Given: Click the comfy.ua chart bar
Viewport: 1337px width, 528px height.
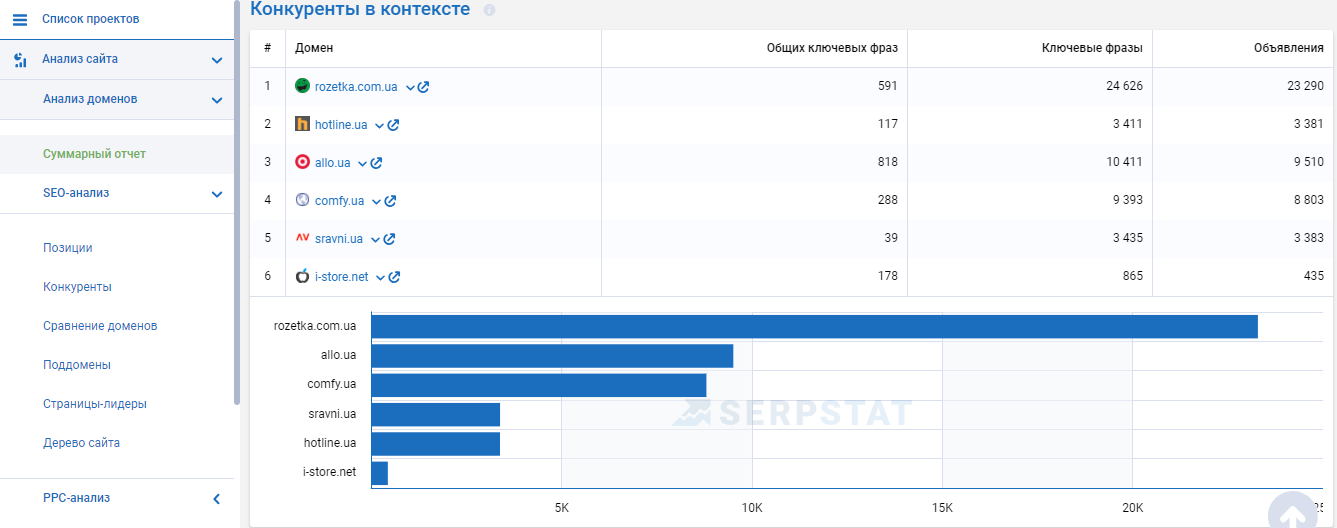Looking at the screenshot, I should pos(539,385).
